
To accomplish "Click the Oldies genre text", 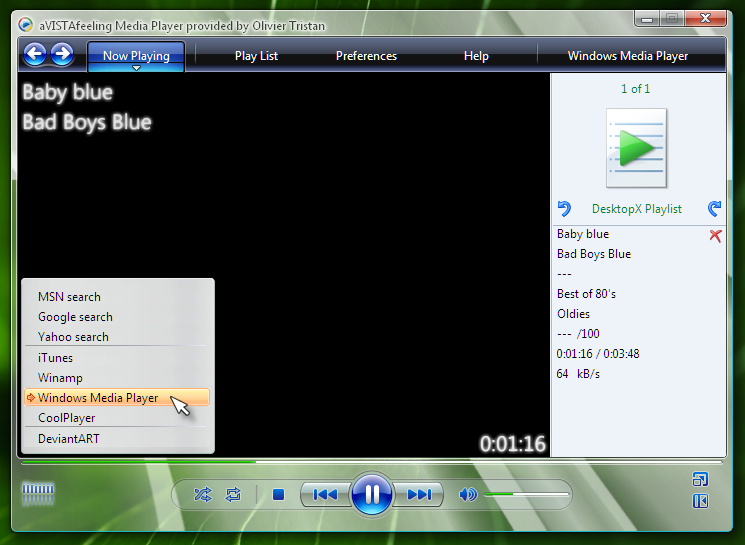I will pyautogui.click(x=573, y=314).
